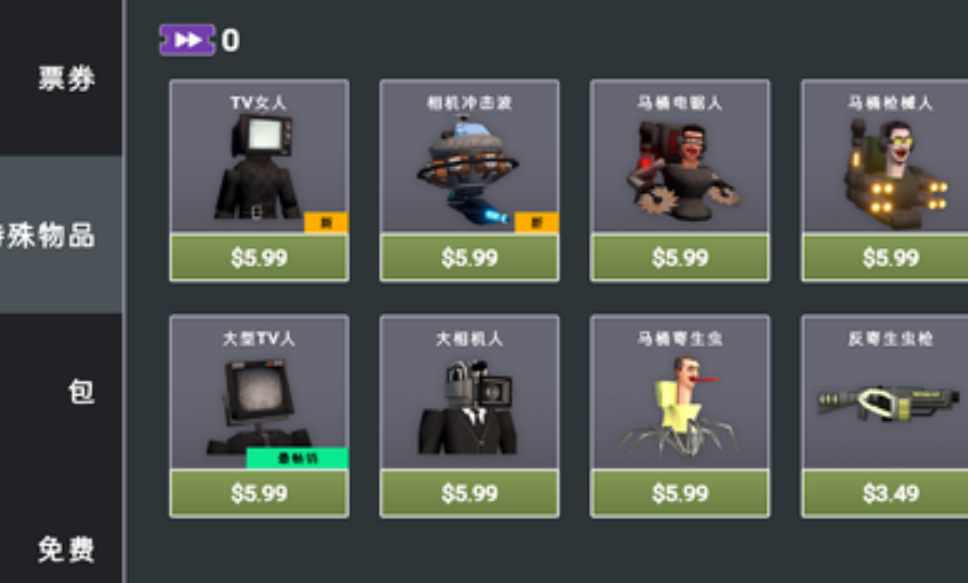This screenshot has height=583, width=968.
Task: Switch to the 免费 sidebar tab
Action: [67, 549]
